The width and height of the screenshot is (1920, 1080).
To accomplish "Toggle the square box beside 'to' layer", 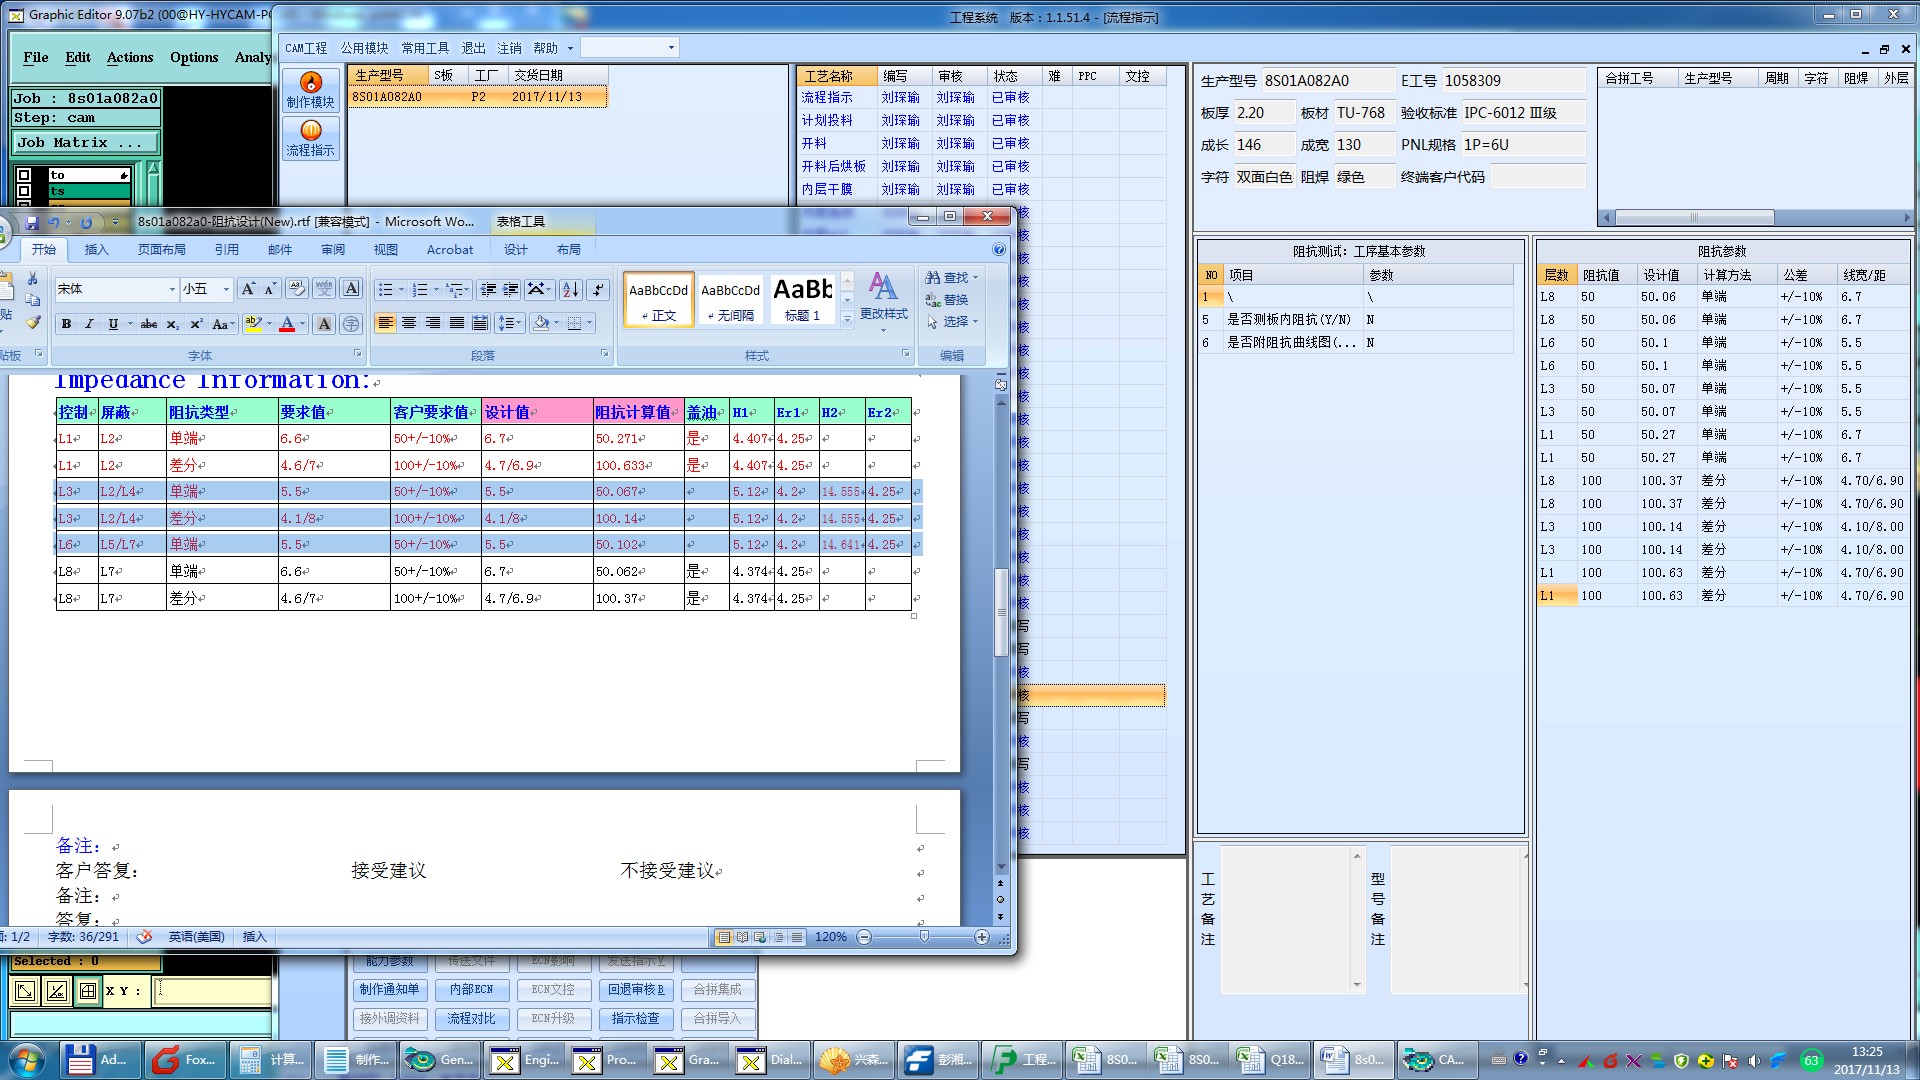I will coord(24,175).
